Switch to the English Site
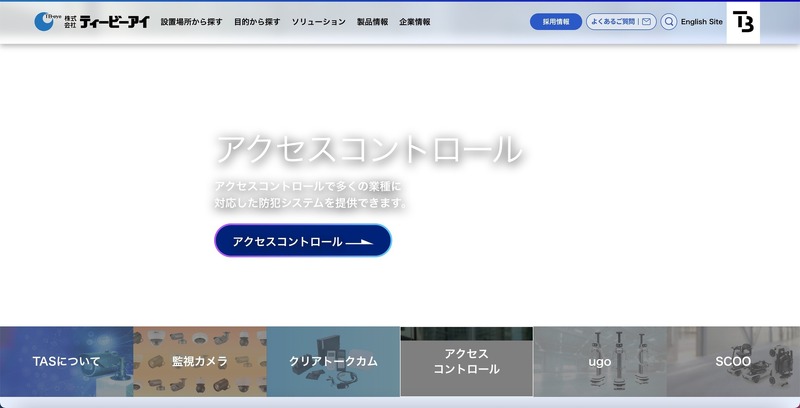The image size is (800, 408). (701, 21)
